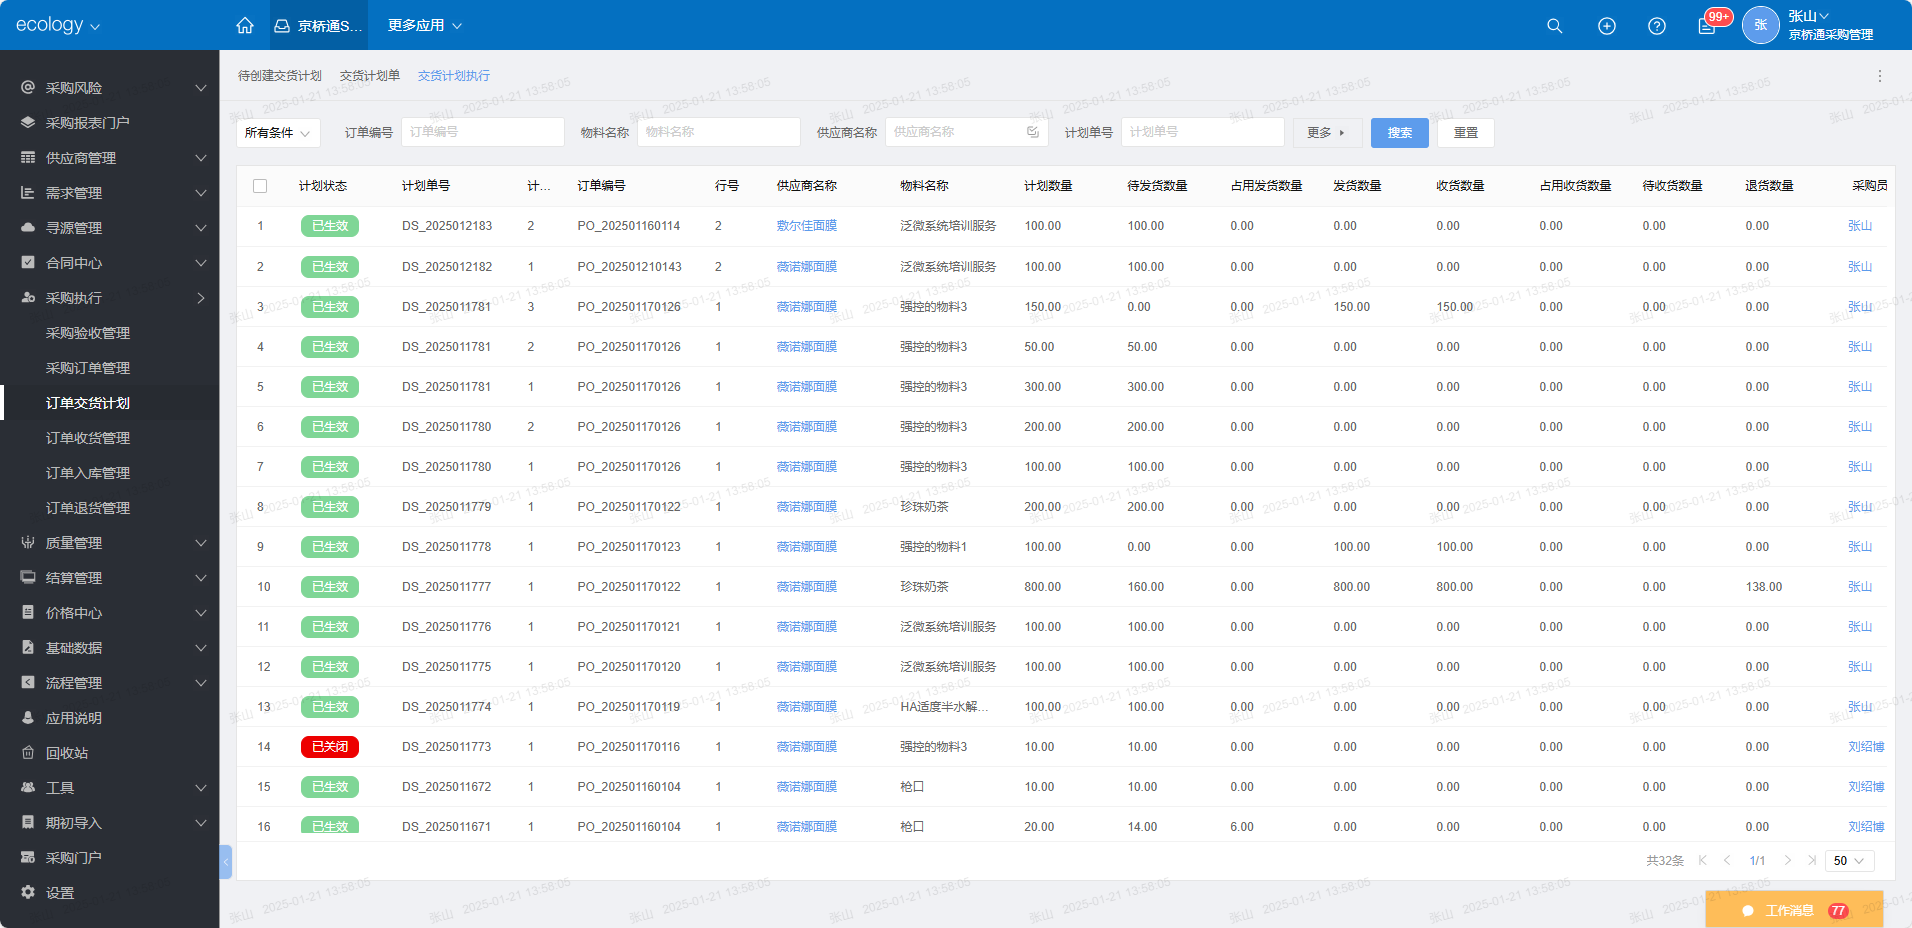
Task: Open 订单入库管理 submenu item
Action: [88, 473]
